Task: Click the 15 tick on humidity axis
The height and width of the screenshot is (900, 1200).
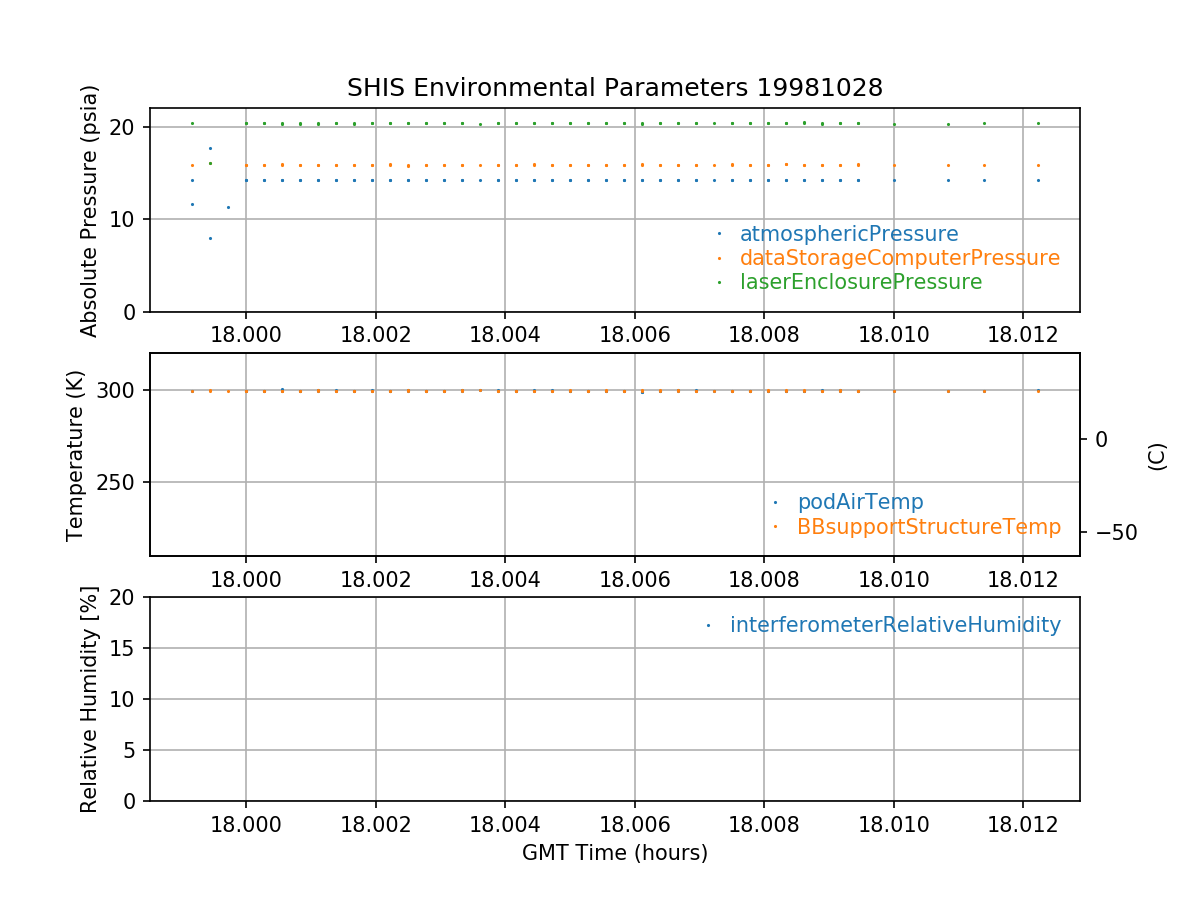Action: 127,648
